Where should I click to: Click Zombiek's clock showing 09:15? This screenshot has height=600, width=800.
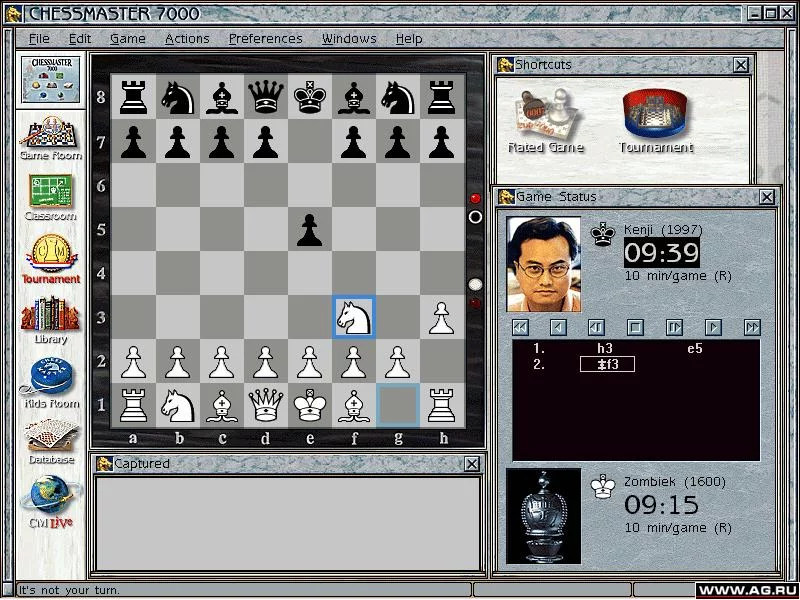662,505
